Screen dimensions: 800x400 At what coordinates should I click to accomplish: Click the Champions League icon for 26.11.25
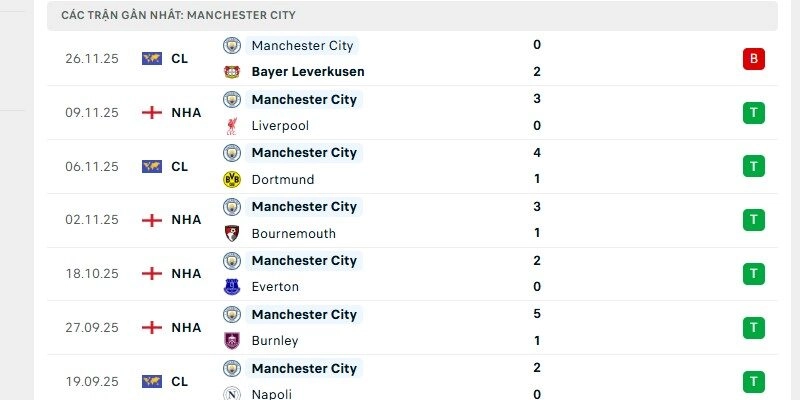tap(152, 59)
